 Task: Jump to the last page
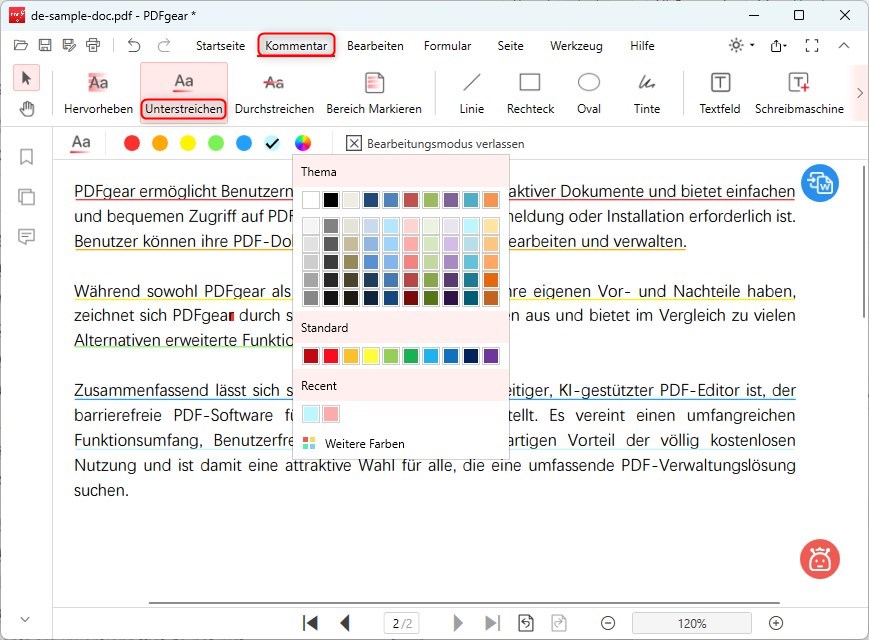click(x=492, y=623)
